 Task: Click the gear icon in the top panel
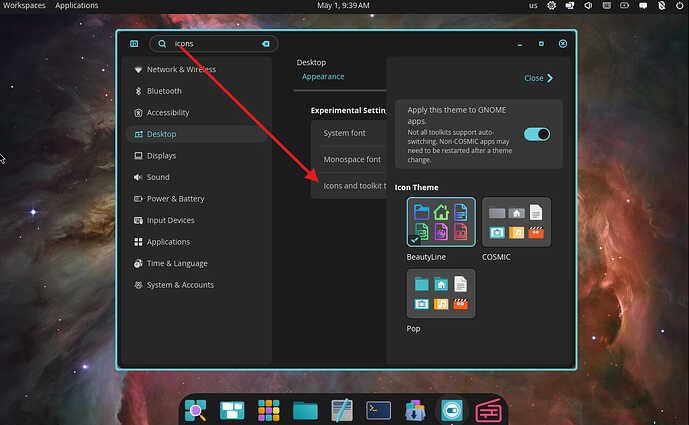click(x=551, y=5)
